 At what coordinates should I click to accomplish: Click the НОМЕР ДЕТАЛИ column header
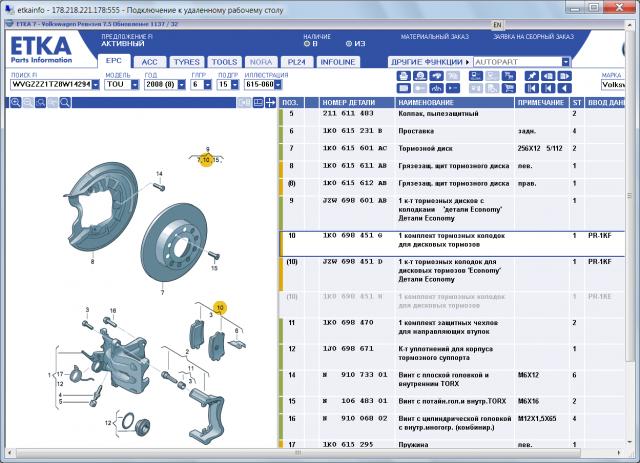(x=356, y=102)
